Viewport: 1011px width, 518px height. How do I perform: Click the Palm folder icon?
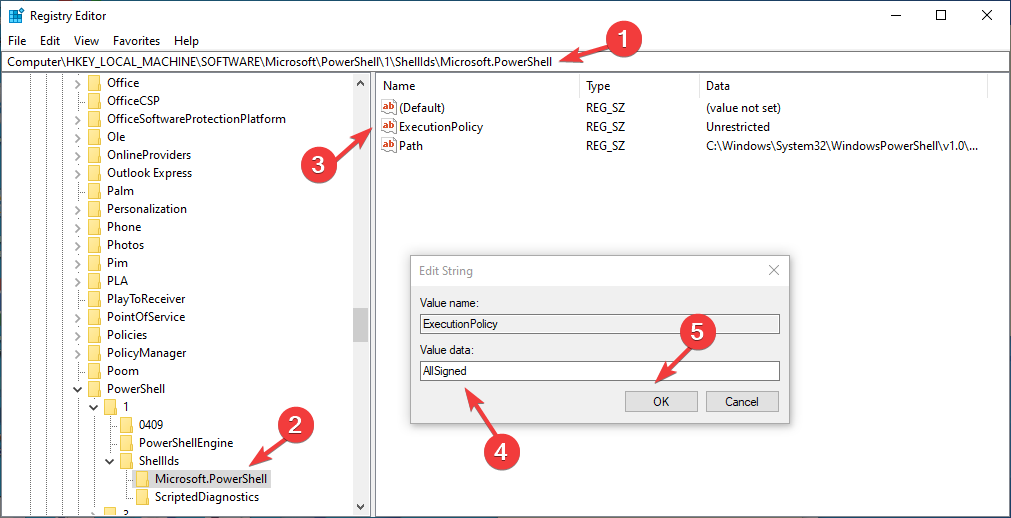pos(95,192)
